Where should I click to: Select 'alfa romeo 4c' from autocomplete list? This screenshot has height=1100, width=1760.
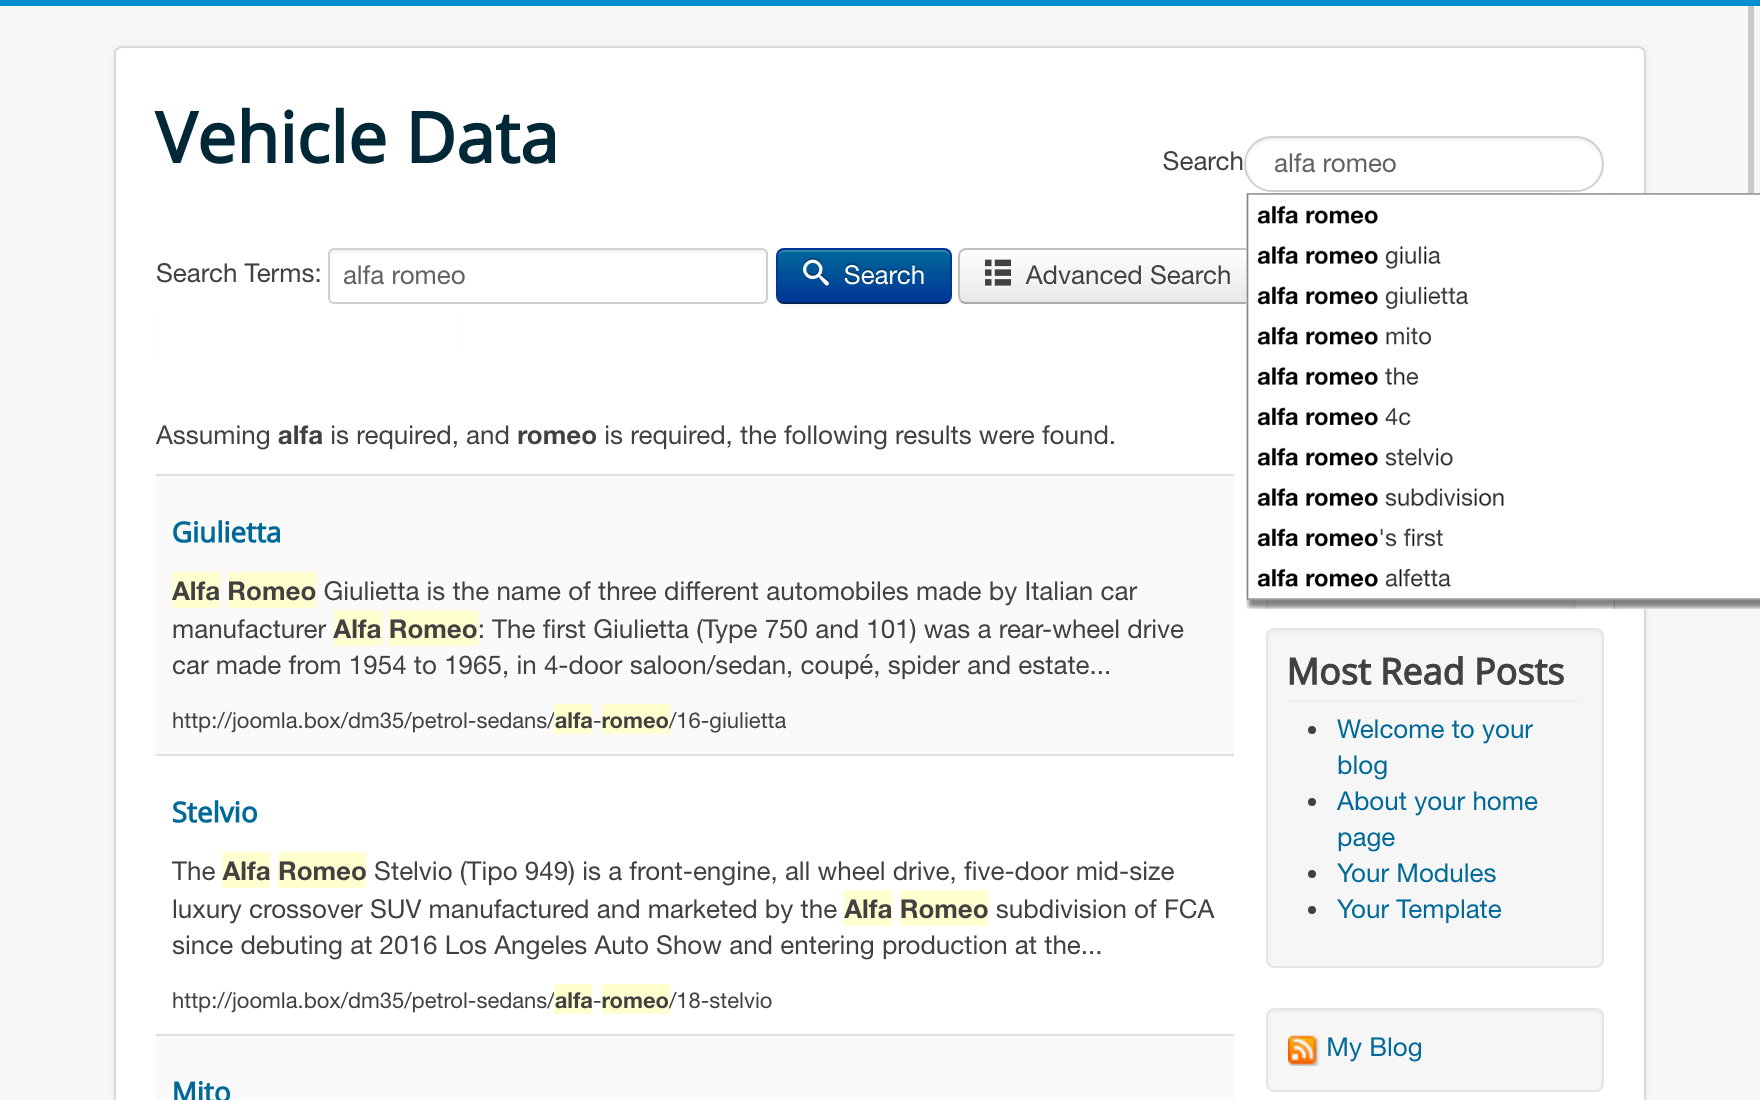click(x=1333, y=417)
